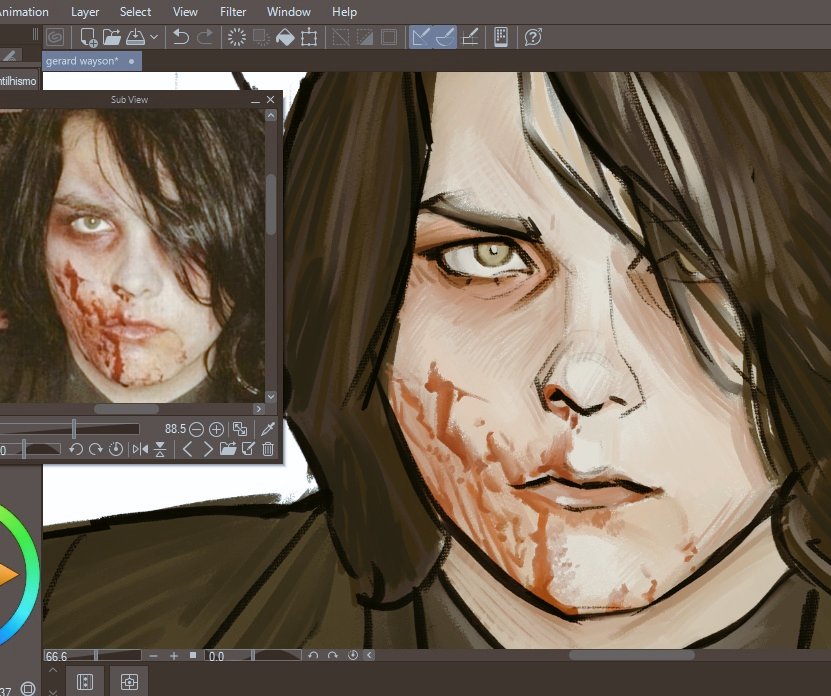Open the View menu
The width and height of the screenshot is (831, 696).
pos(185,12)
